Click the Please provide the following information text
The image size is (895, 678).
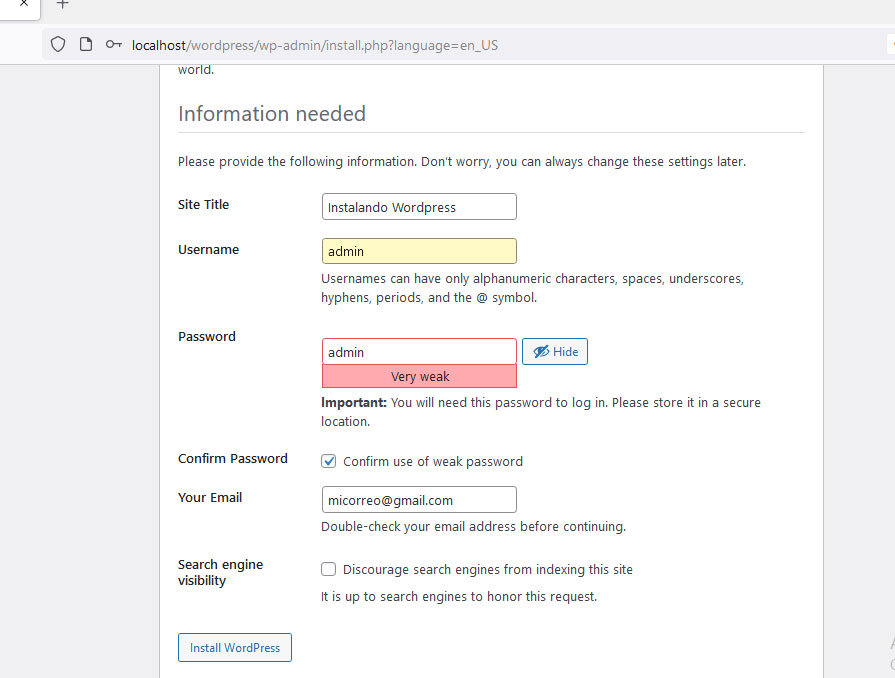462,162
